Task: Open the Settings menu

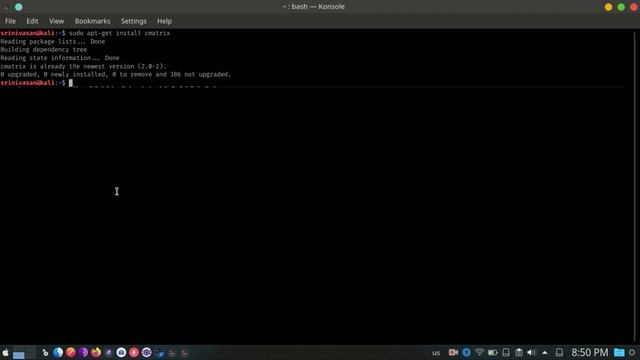Action: coord(133,21)
